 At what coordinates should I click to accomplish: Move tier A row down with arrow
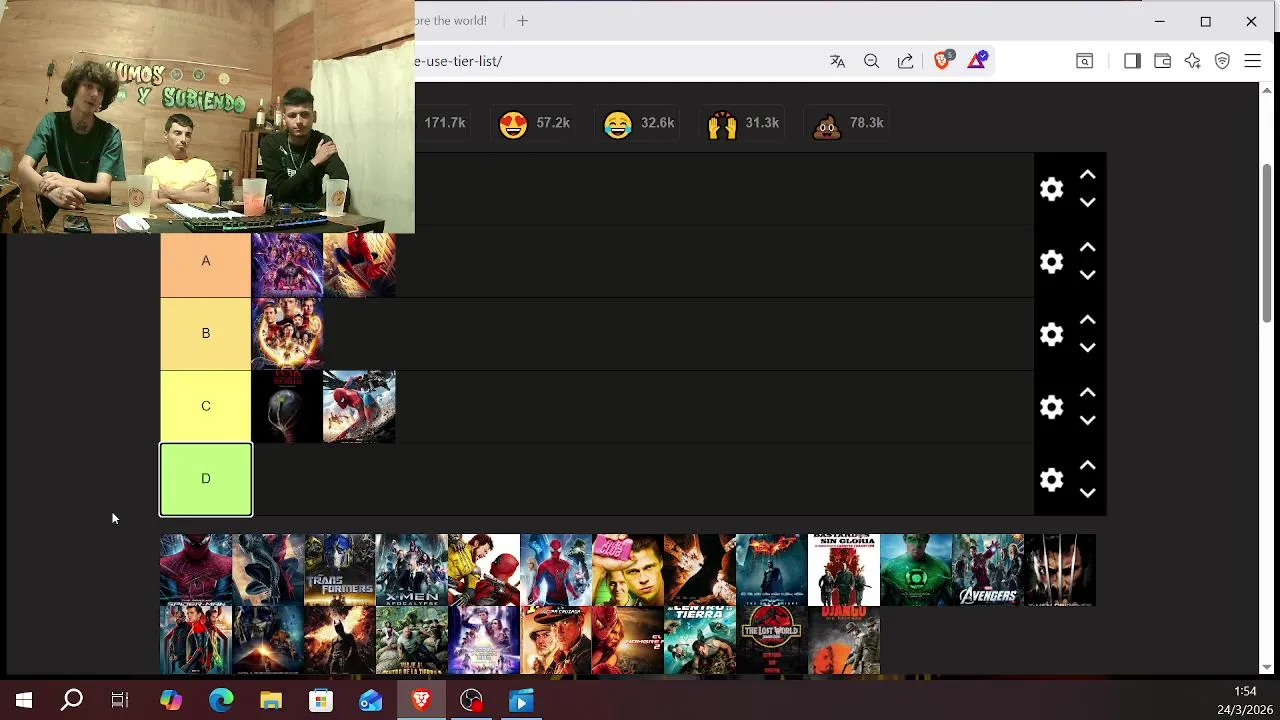click(x=1087, y=275)
